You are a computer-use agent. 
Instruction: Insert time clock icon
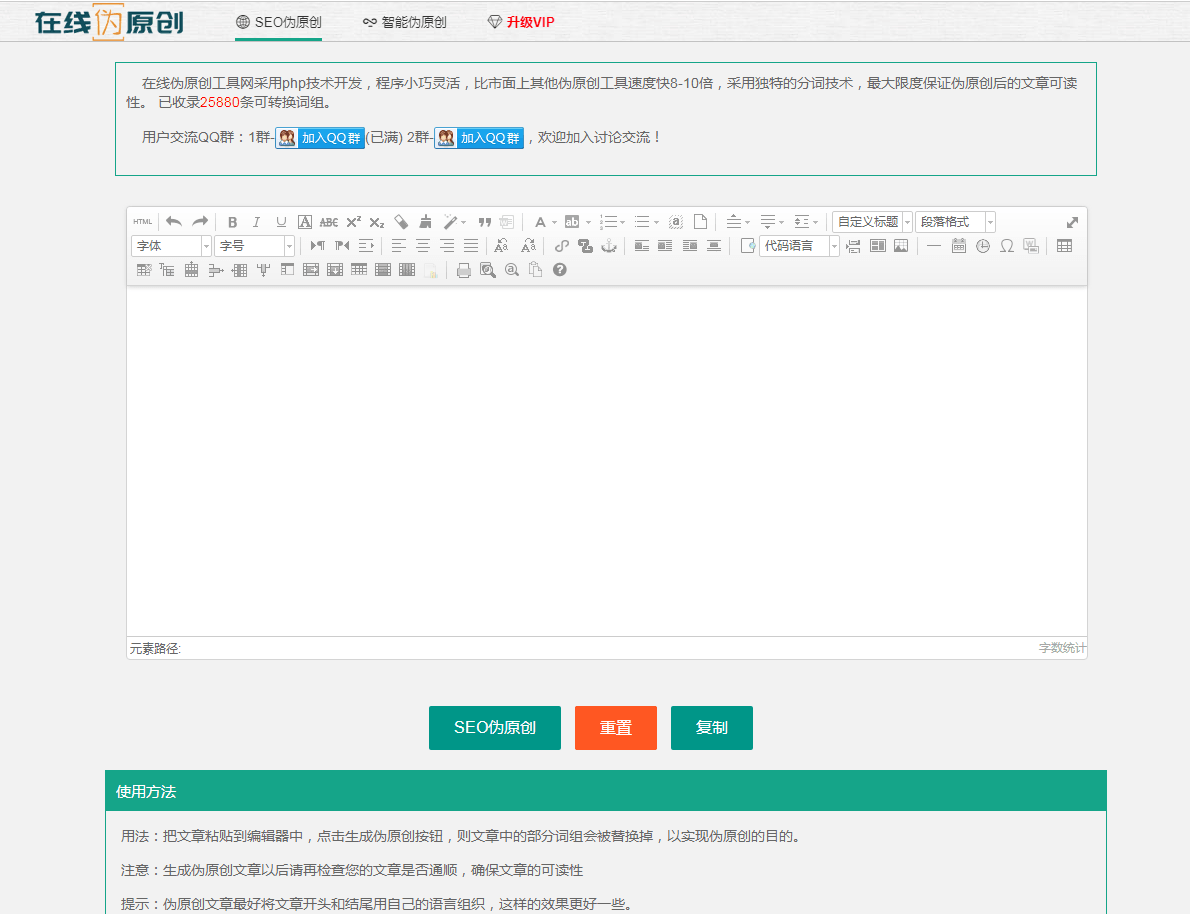[x=983, y=246]
